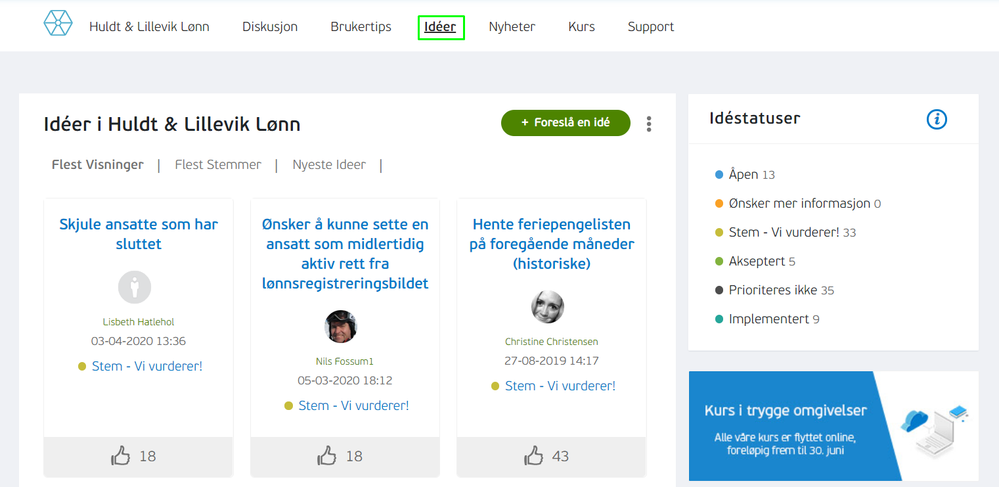This screenshot has height=487, width=999.
Task: Switch to the 'Flest Stemmer' sorting tab
Action: (218, 165)
